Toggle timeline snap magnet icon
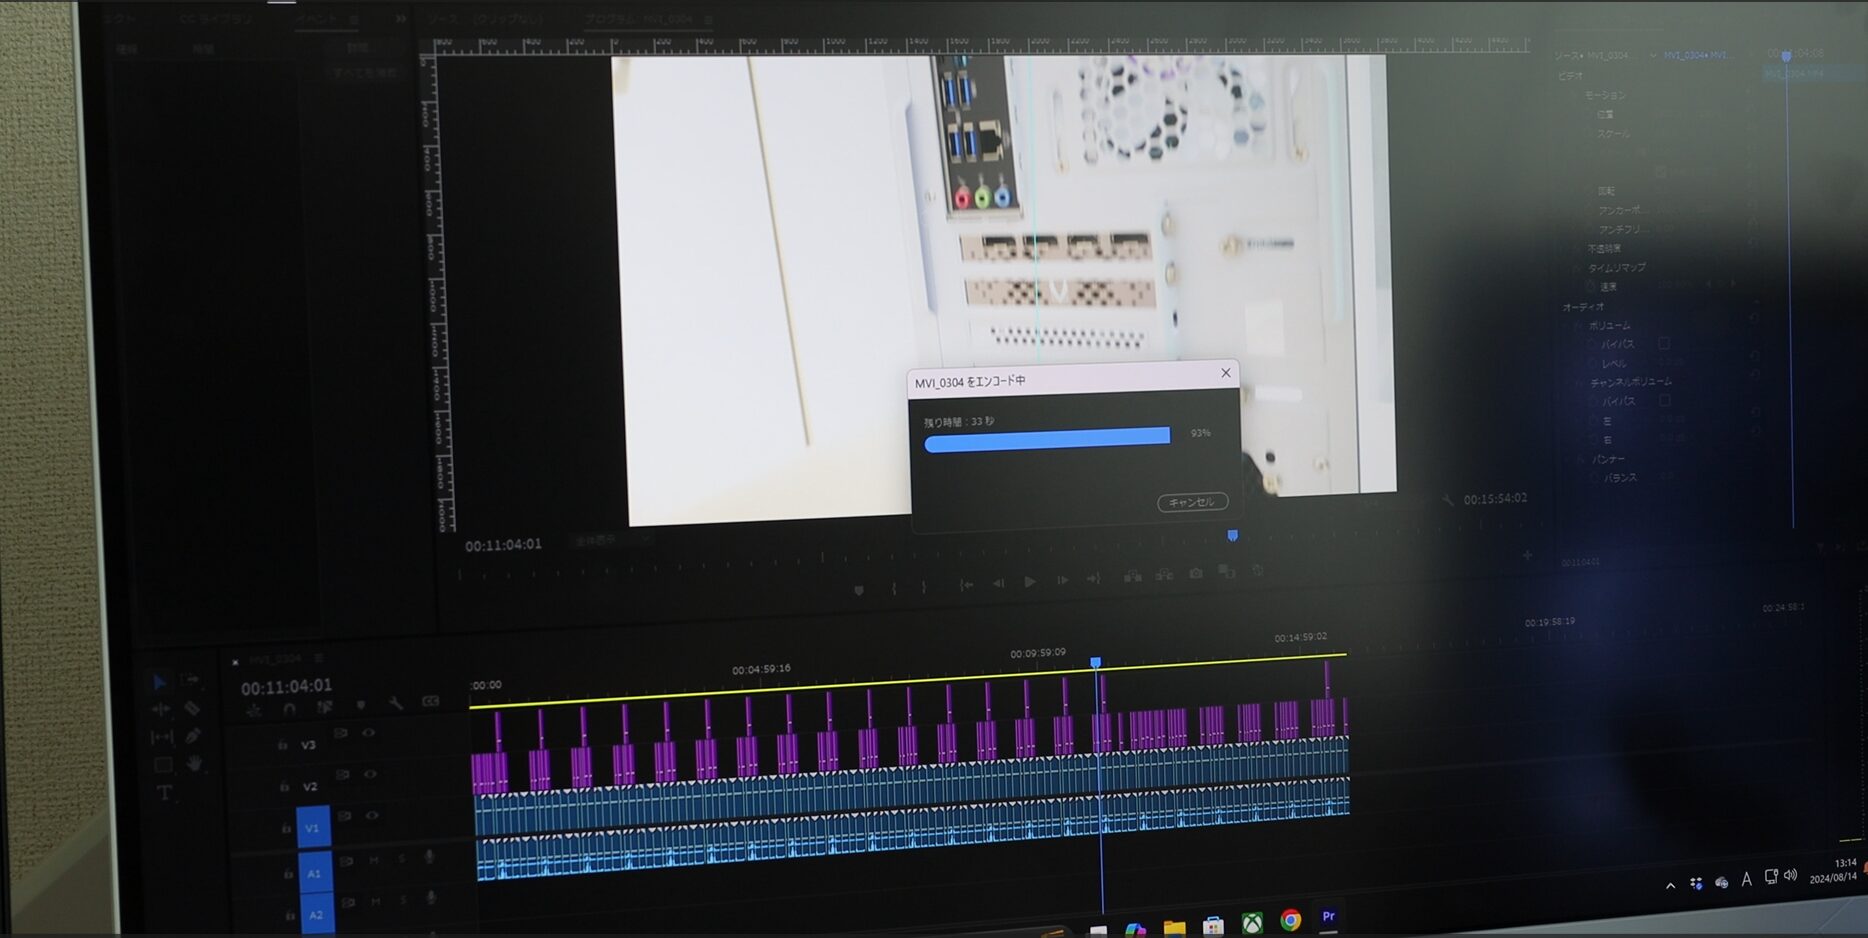Viewport: 1868px width, 938px height. 289,708
